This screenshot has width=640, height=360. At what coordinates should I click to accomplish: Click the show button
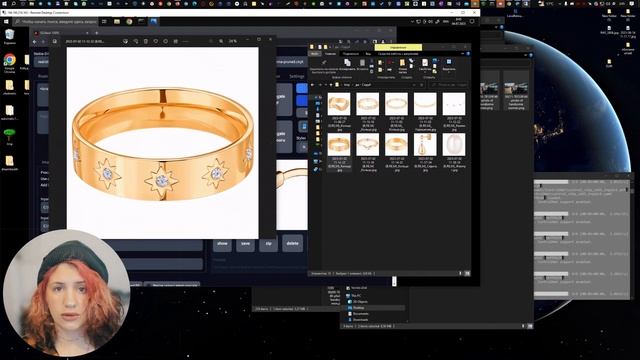tap(222, 243)
